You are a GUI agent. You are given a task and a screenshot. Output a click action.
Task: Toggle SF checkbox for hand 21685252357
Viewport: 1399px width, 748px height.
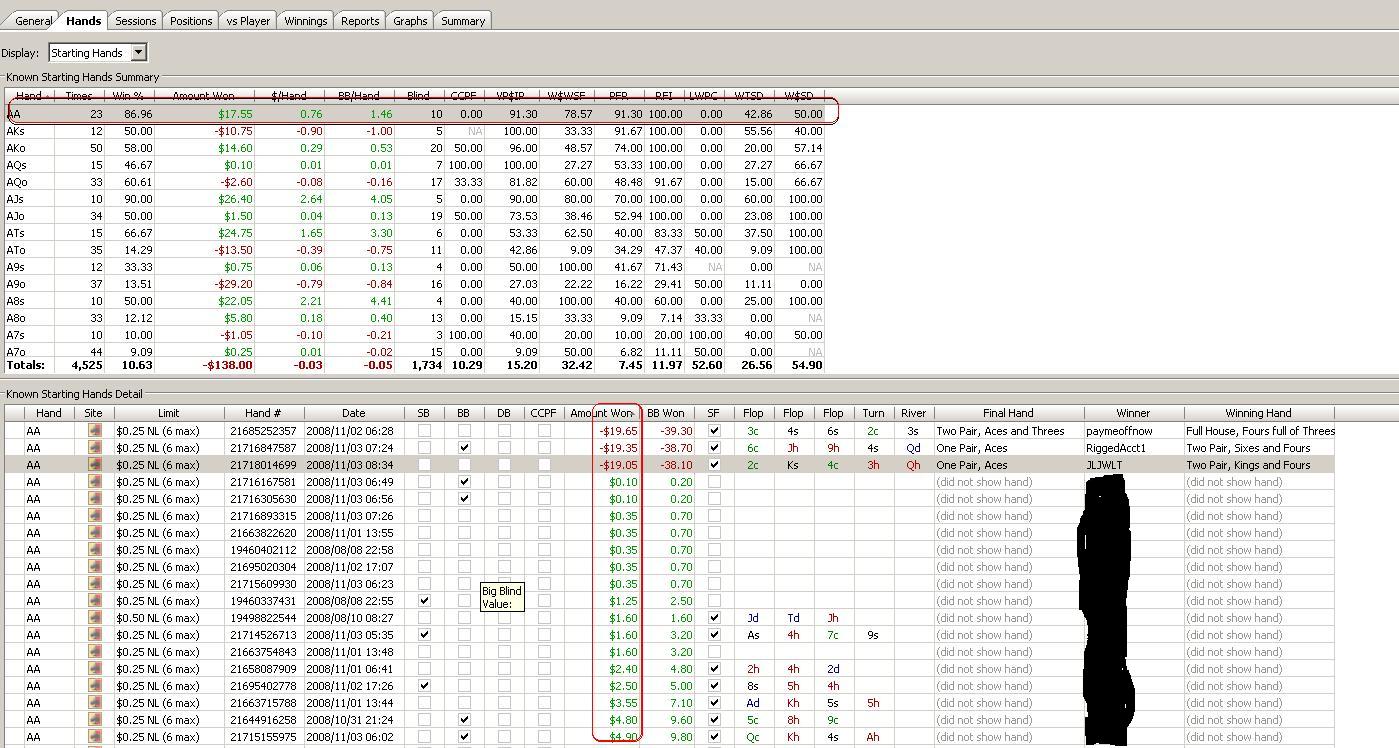(x=714, y=431)
